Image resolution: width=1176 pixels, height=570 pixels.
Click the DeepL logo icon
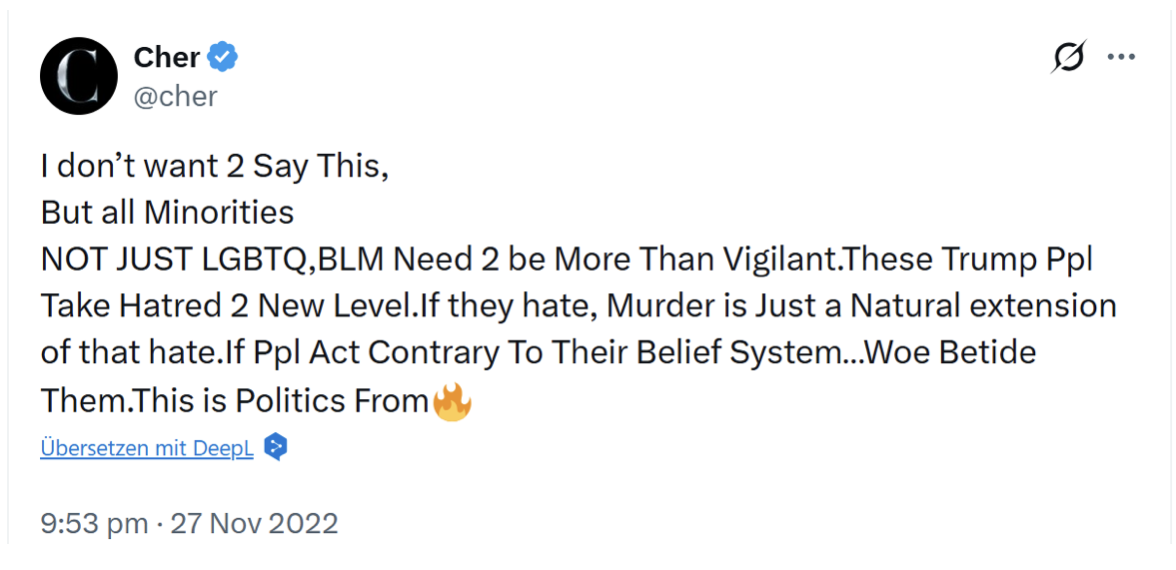click(276, 447)
